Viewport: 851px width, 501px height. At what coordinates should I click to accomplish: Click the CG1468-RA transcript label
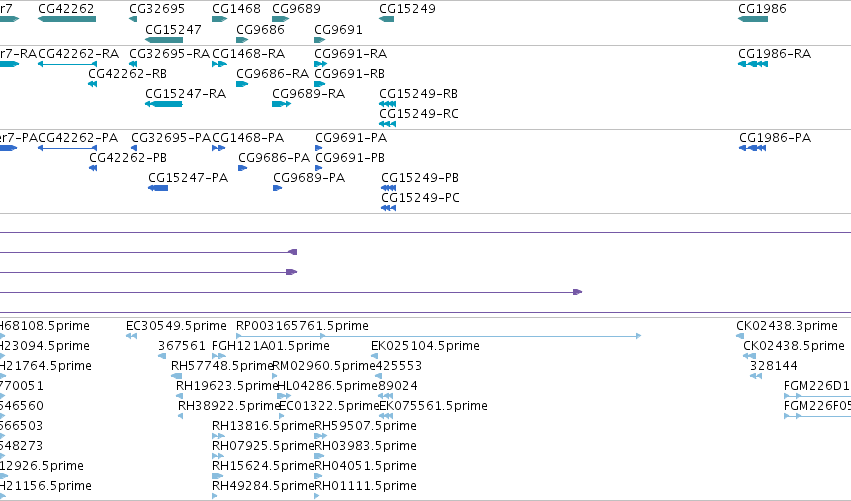249,54
